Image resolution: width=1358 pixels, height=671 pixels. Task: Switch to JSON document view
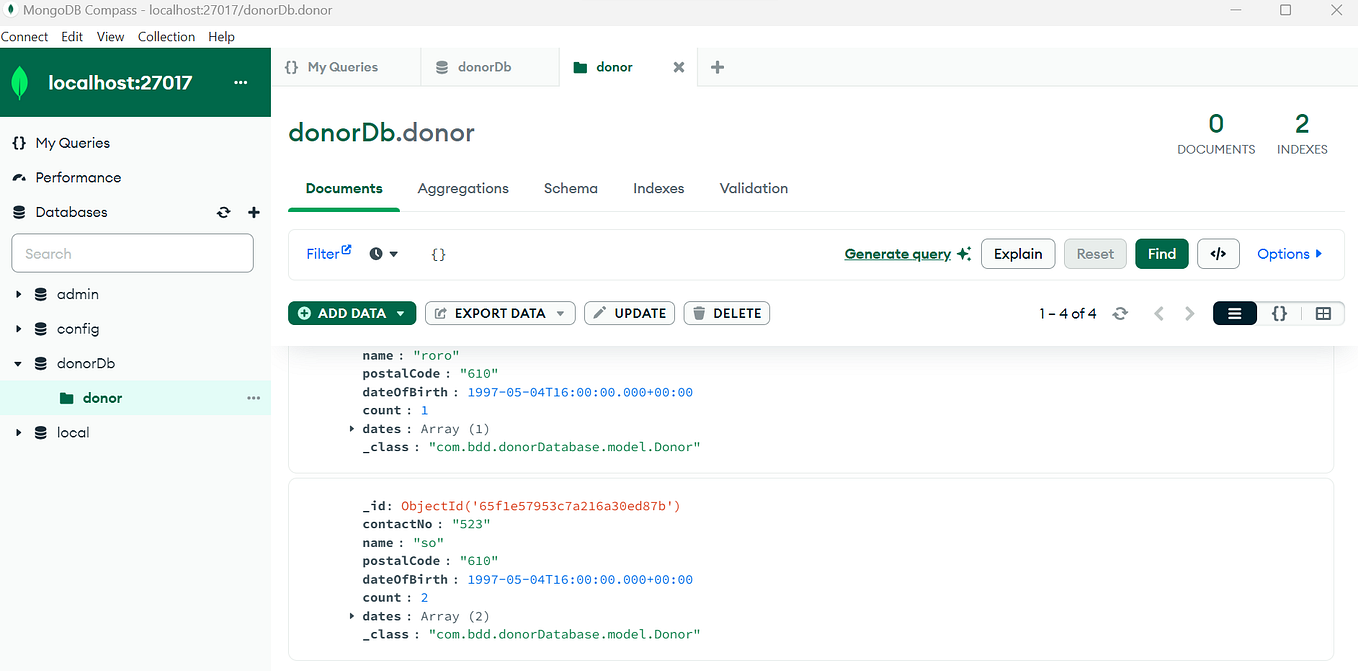(1279, 313)
